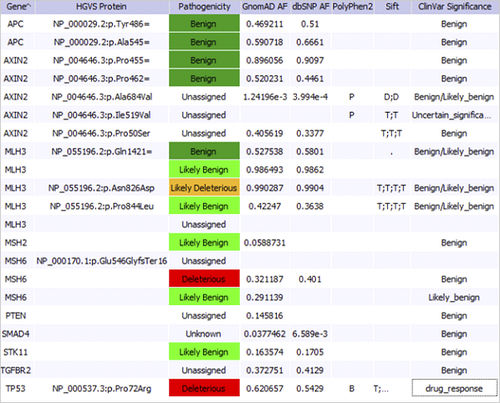Click the PolyPhen2 column header
The image size is (500, 403).
click(x=352, y=7)
